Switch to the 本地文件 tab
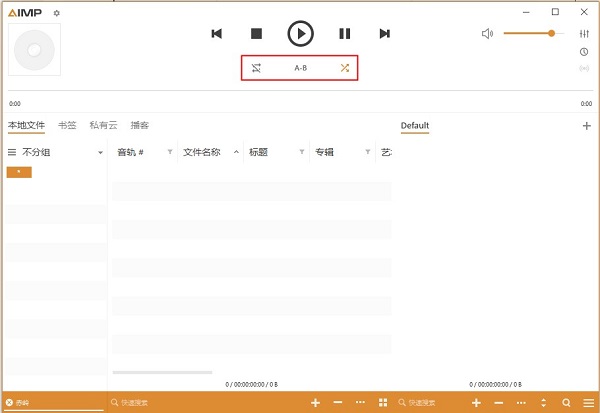This screenshot has width=600, height=413. pos(26,125)
